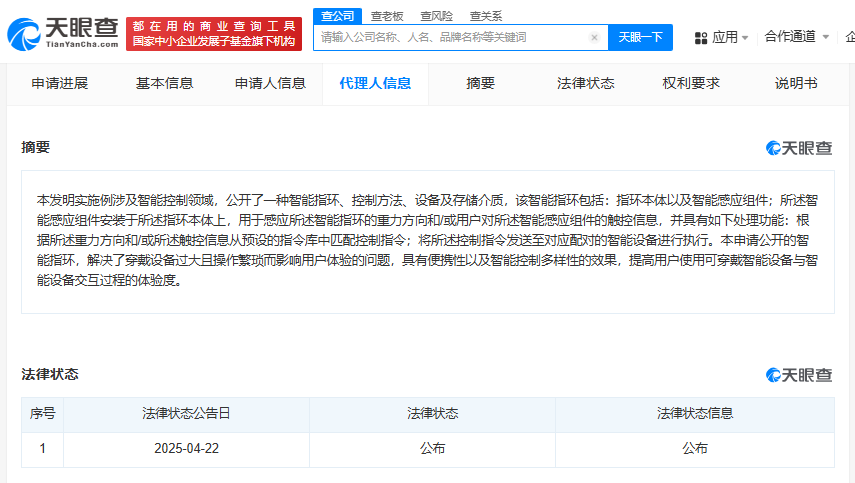Click the 应用 grid icon
The width and height of the screenshot is (855, 483).
click(x=697, y=37)
